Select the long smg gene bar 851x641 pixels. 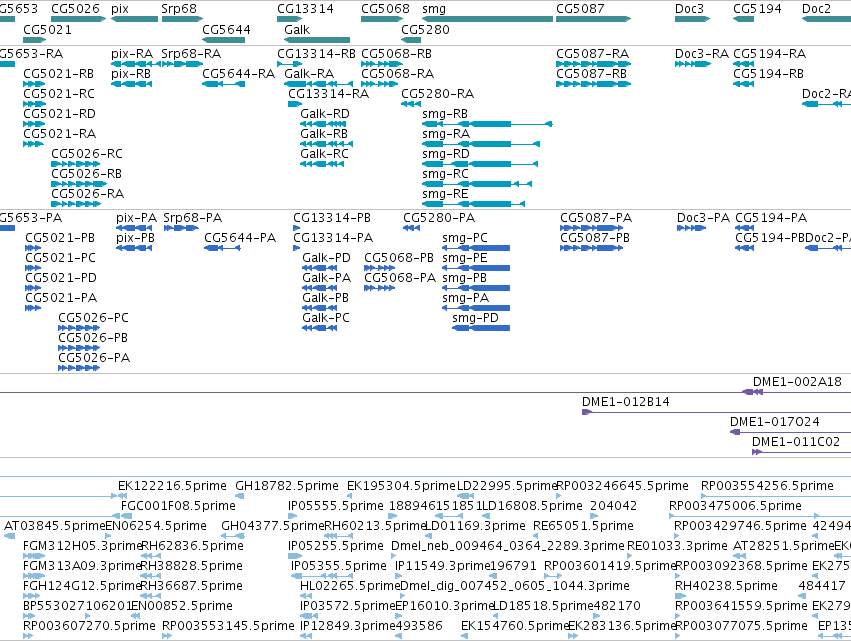click(x=487, y=19)
